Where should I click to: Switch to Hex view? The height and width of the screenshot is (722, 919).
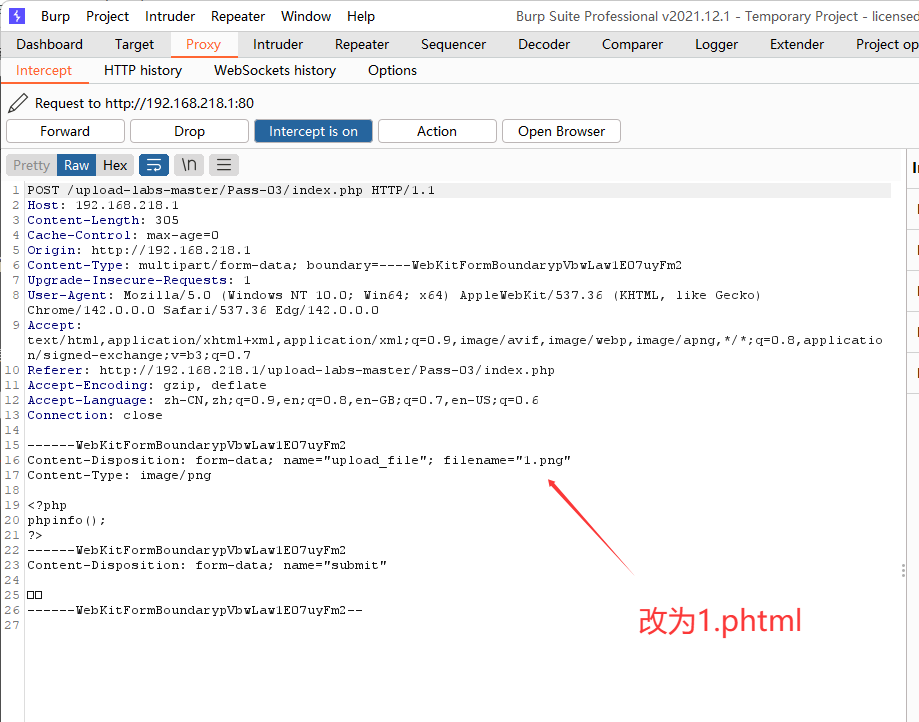tap(115, 165)
